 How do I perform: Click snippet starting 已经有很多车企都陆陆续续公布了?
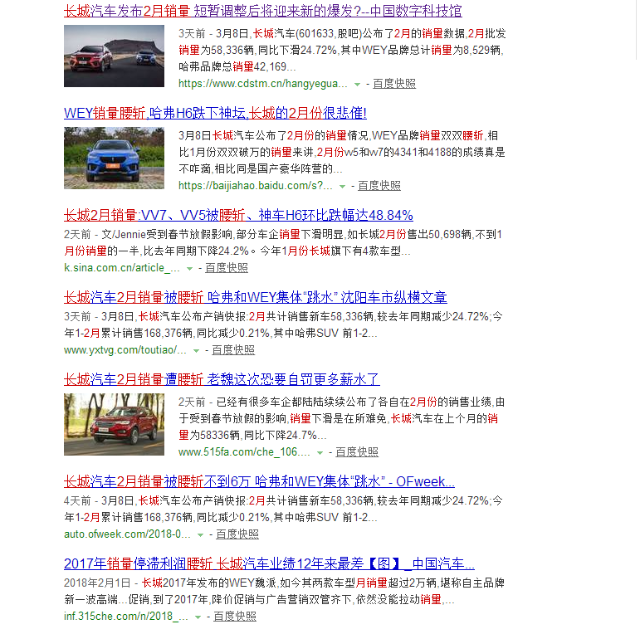coord(342,418)
